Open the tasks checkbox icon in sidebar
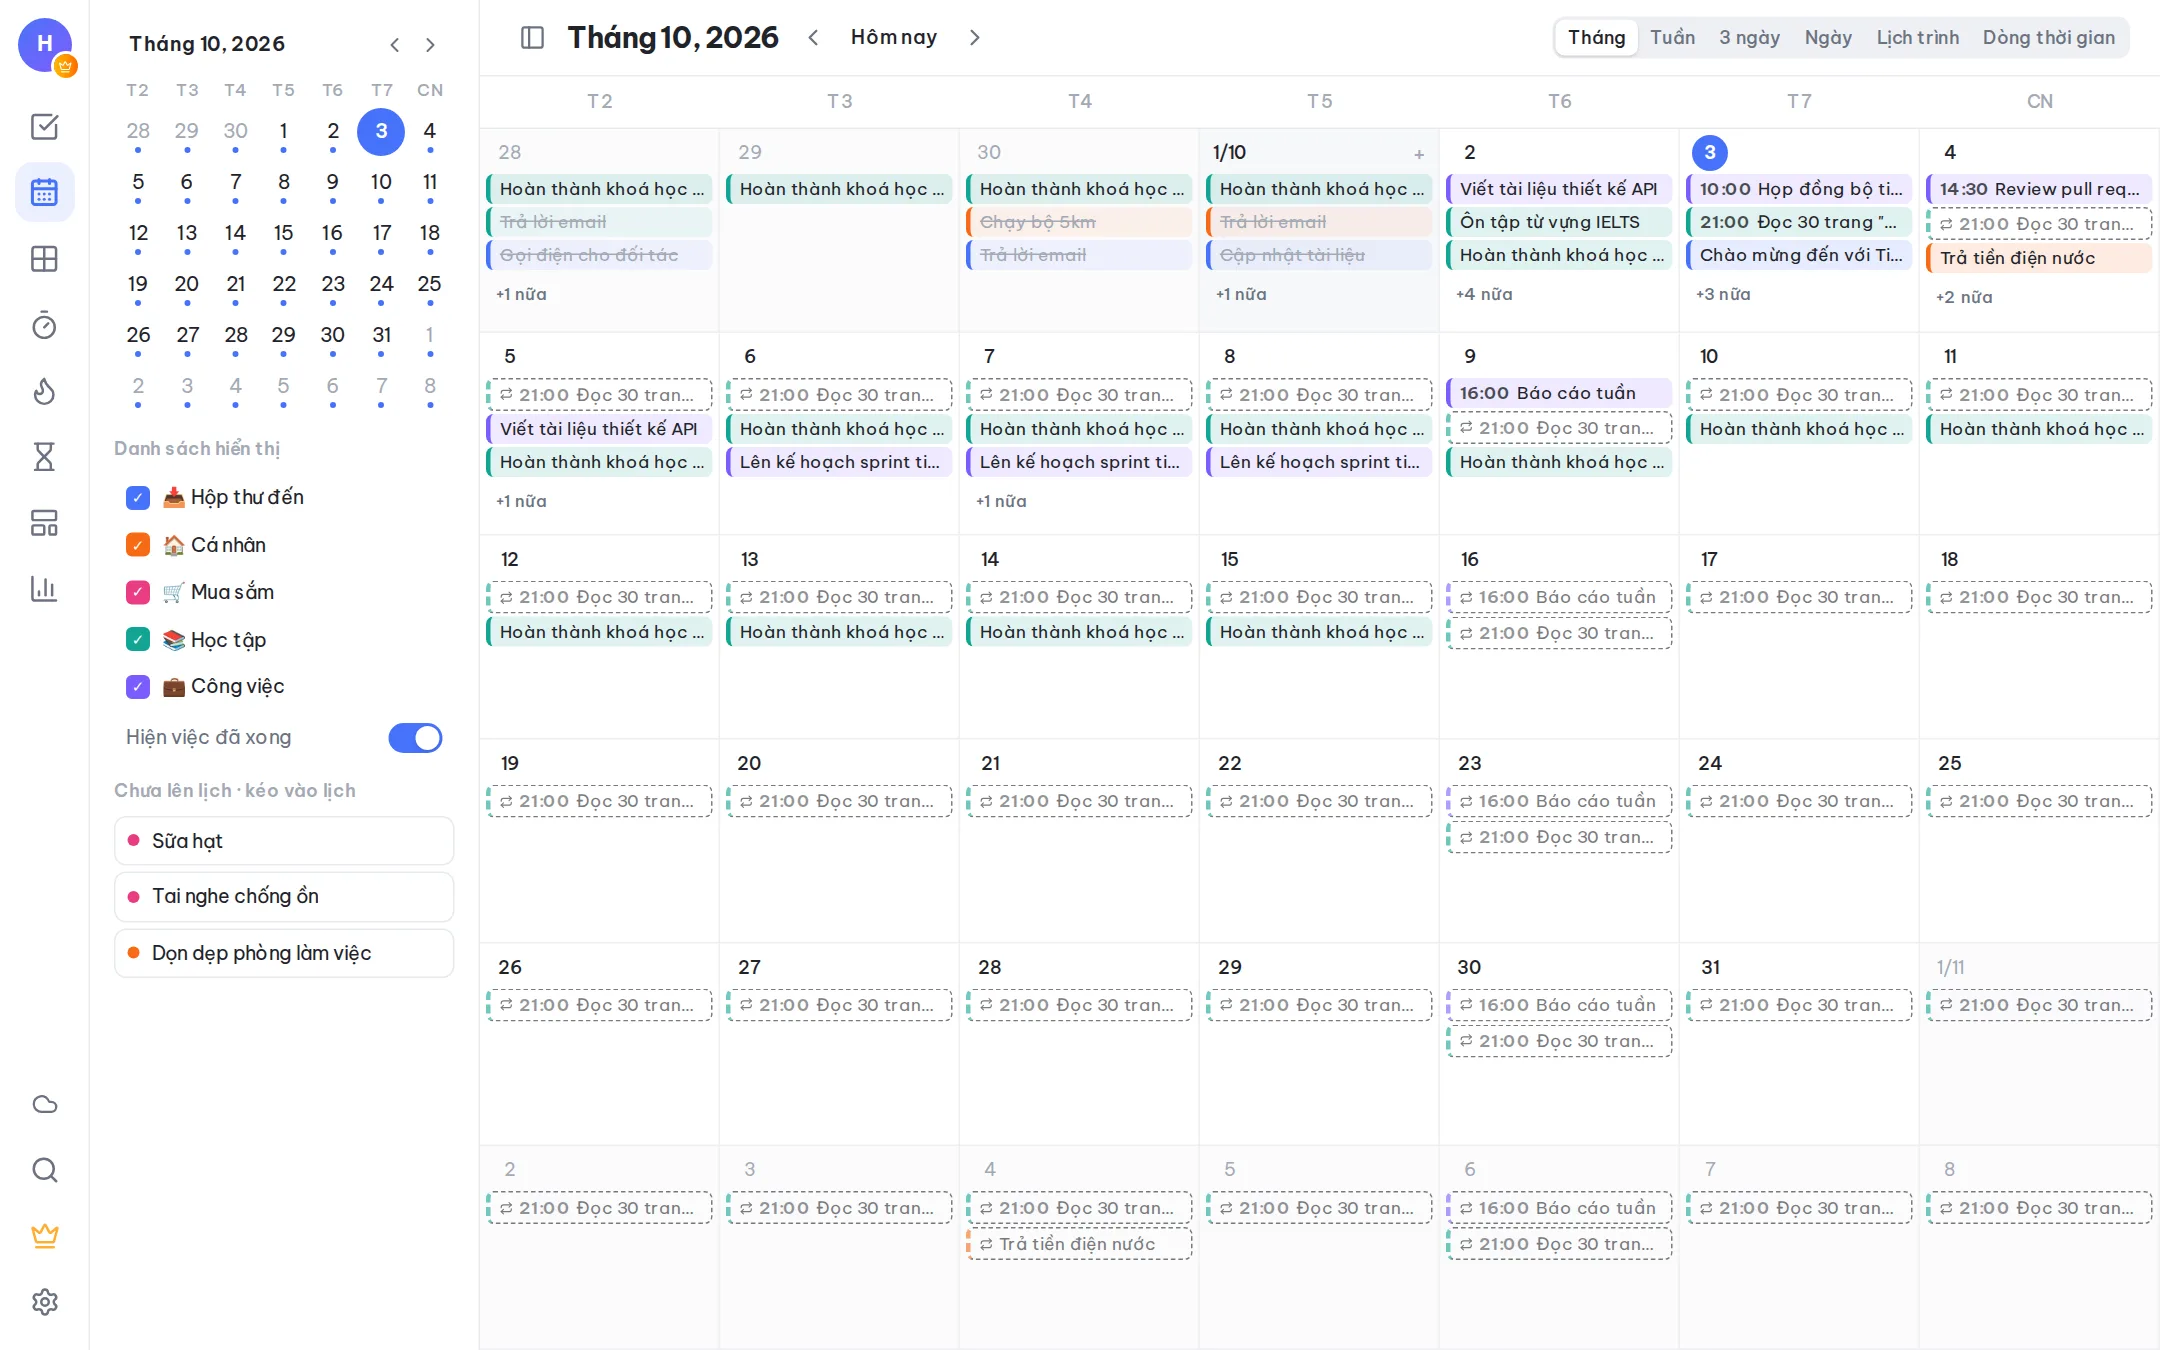 coord(44,127)
